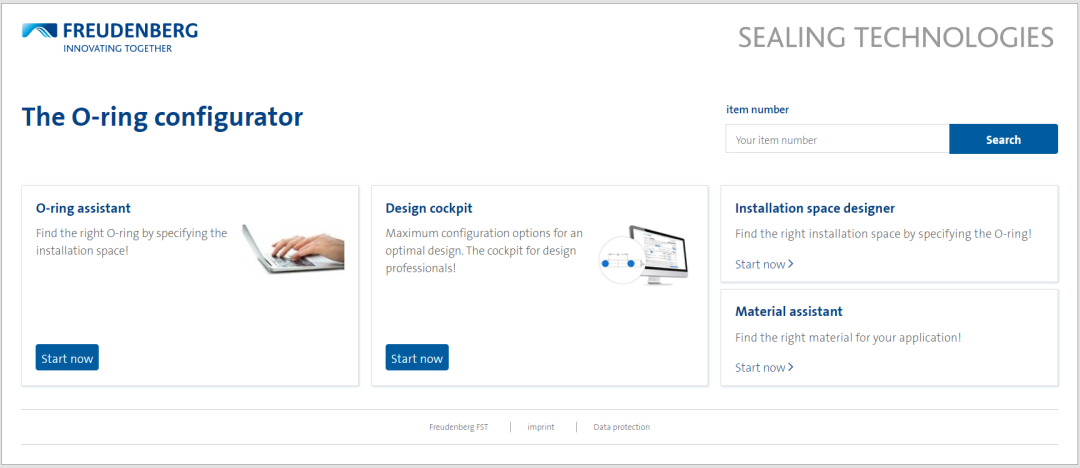The height and width of the screenshot is (468, 1080).
Task: Click the laptop image in O-ring assistant
Action: point(293,246)
